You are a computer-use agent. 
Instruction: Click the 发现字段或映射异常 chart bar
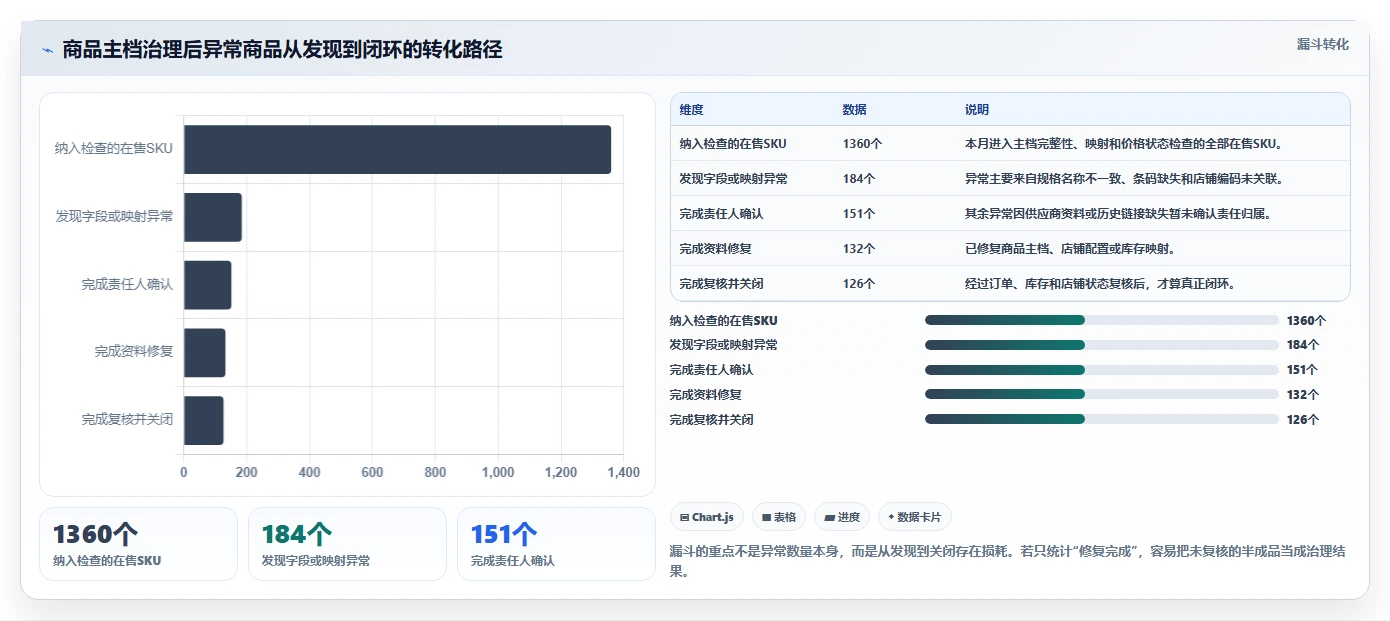point(213,217)
